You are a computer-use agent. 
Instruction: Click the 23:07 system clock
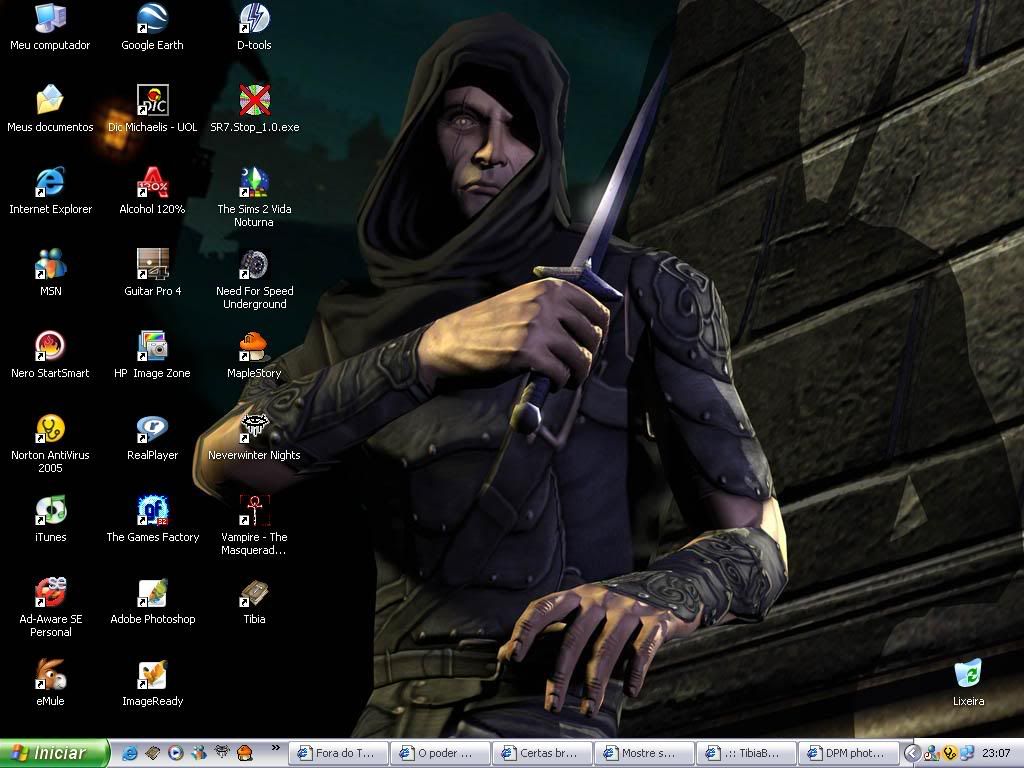(x=996, y=754)
